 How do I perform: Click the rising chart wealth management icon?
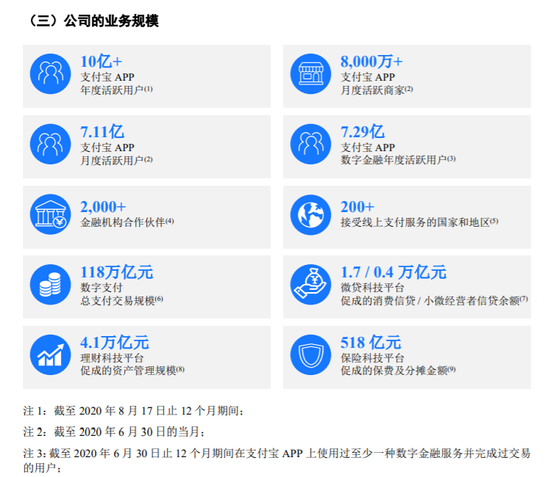pos(51,355)
